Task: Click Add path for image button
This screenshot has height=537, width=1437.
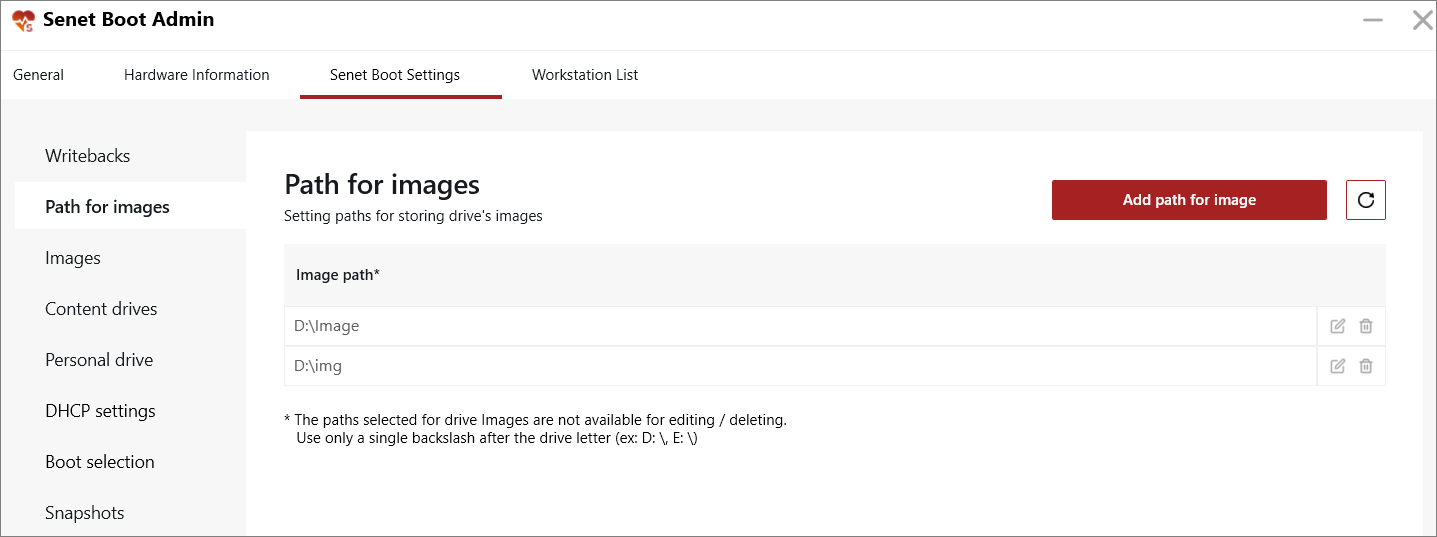Action: pyautogui.click(x=1189, y=200)
